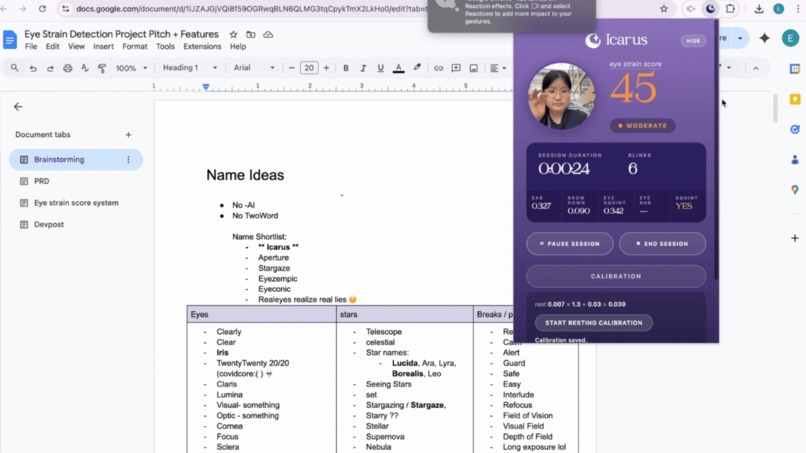Pause the Icarus session

click(570, 244)
